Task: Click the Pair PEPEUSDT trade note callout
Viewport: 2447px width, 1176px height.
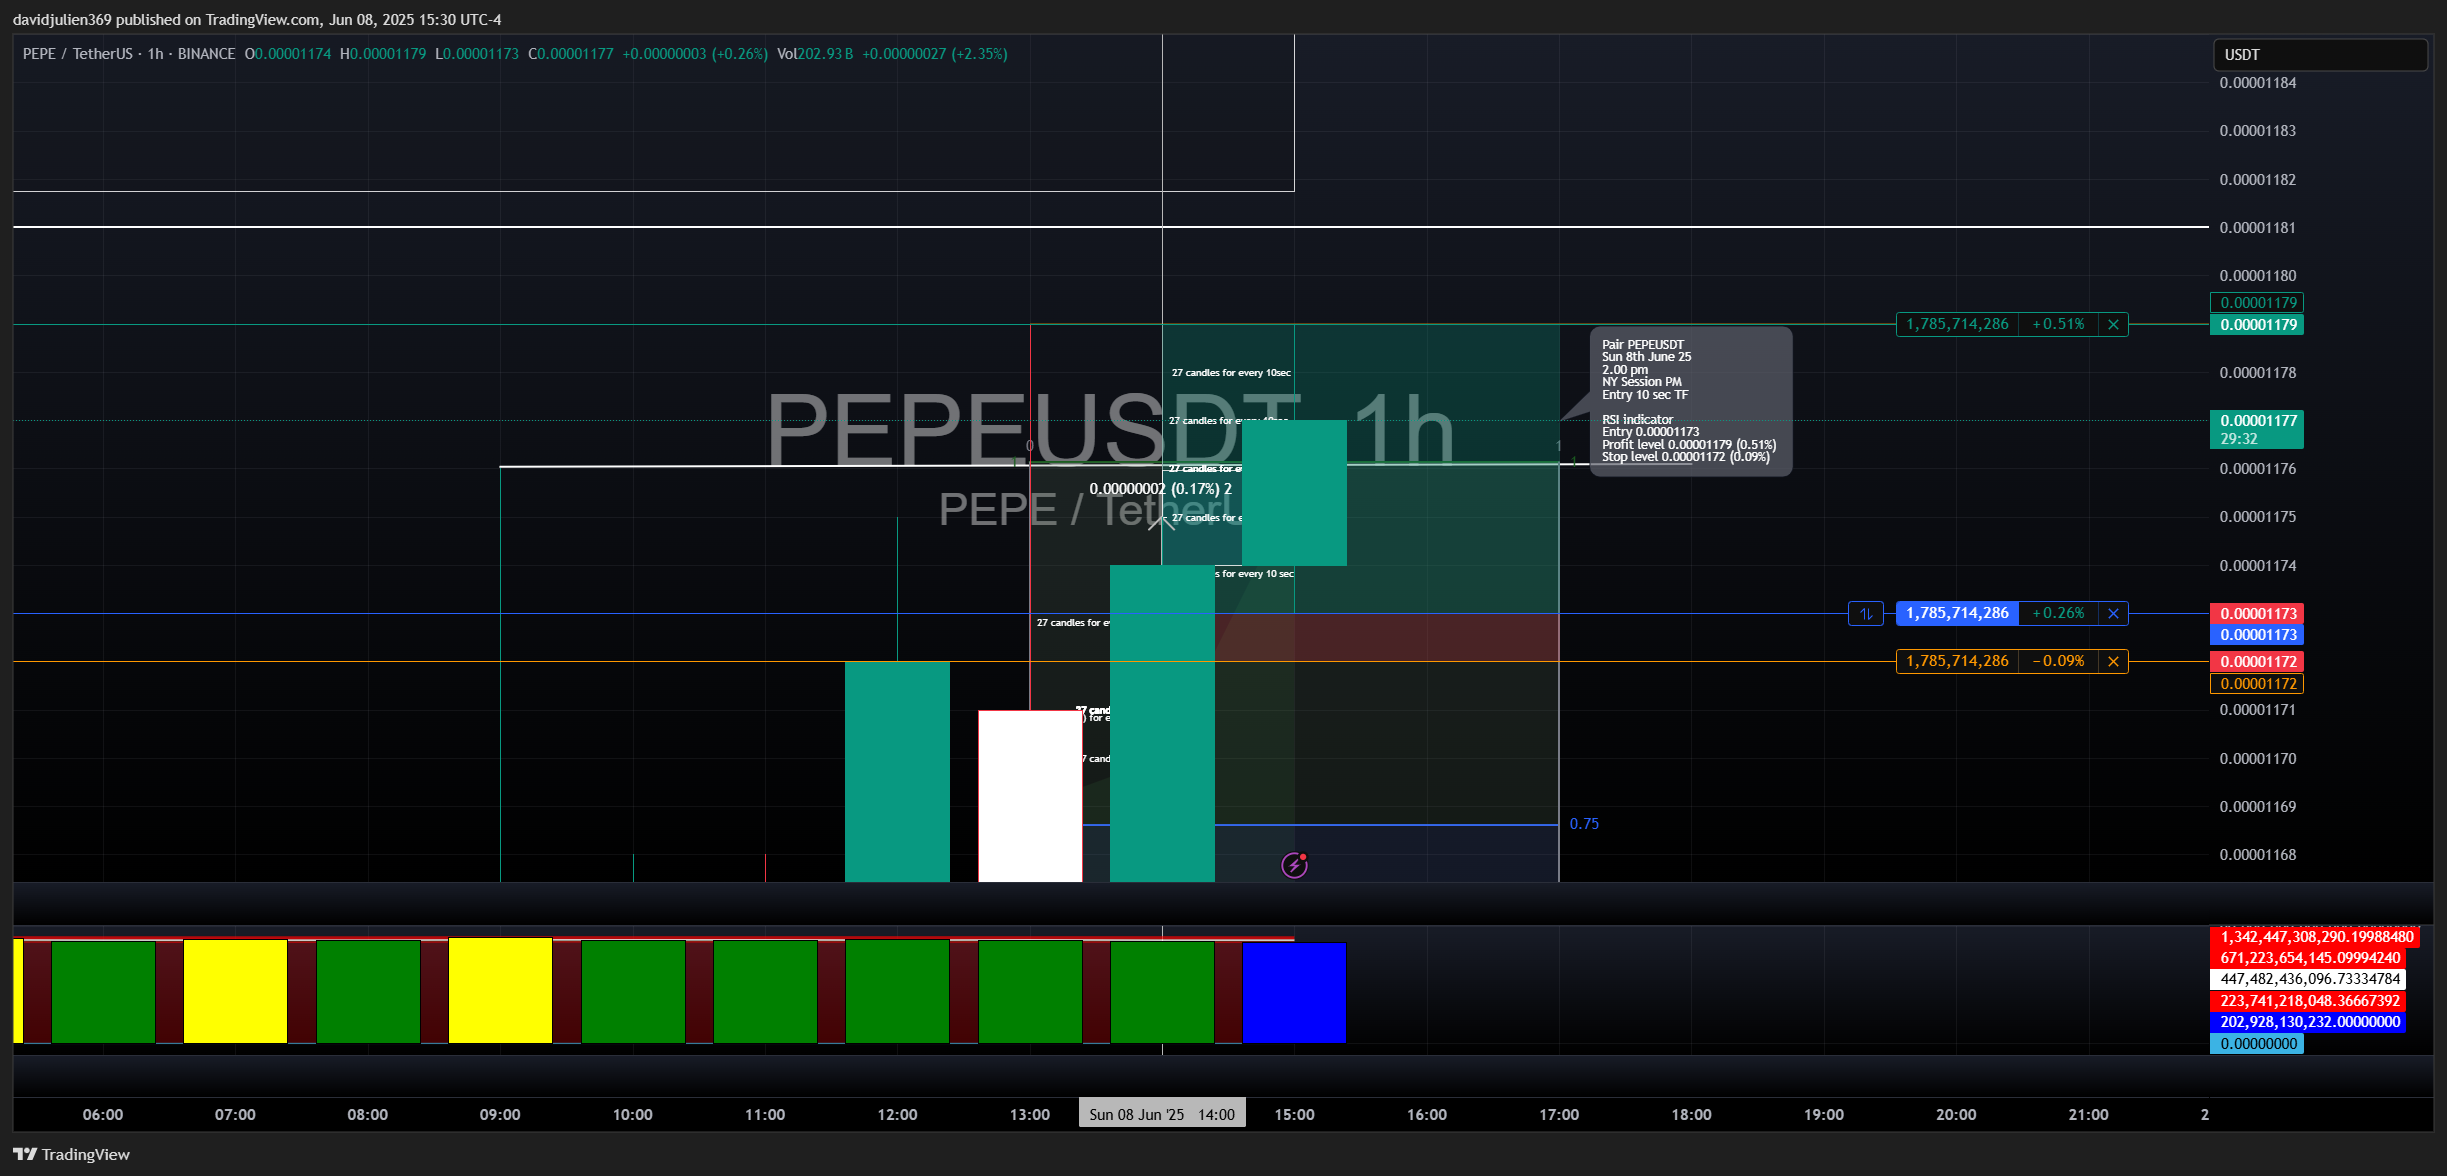Action: click(x=1690, y=401)
